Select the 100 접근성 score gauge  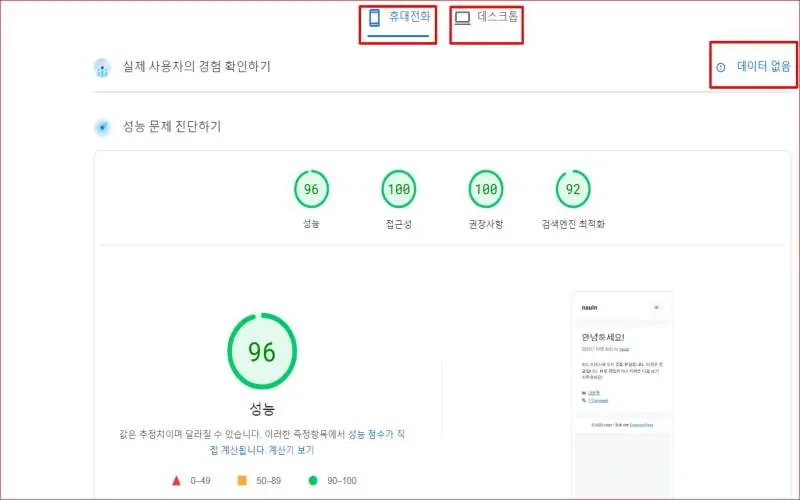pos(398,189)
